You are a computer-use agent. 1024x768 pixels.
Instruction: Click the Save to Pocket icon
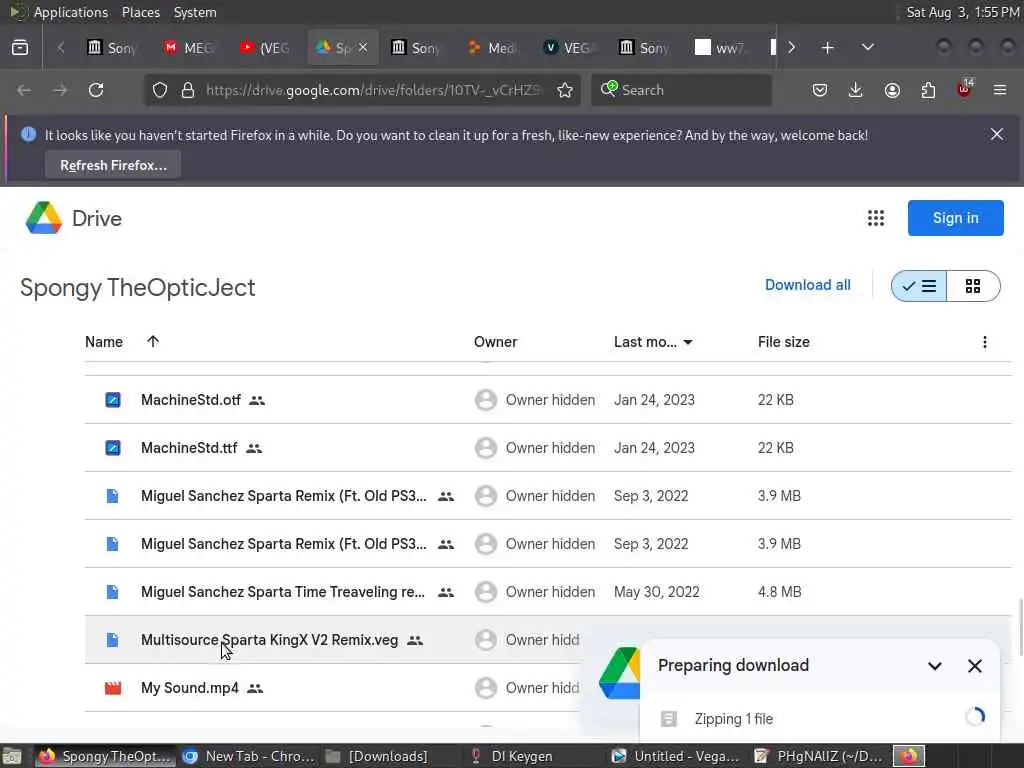pyautogui.click(x=820, y=90)
